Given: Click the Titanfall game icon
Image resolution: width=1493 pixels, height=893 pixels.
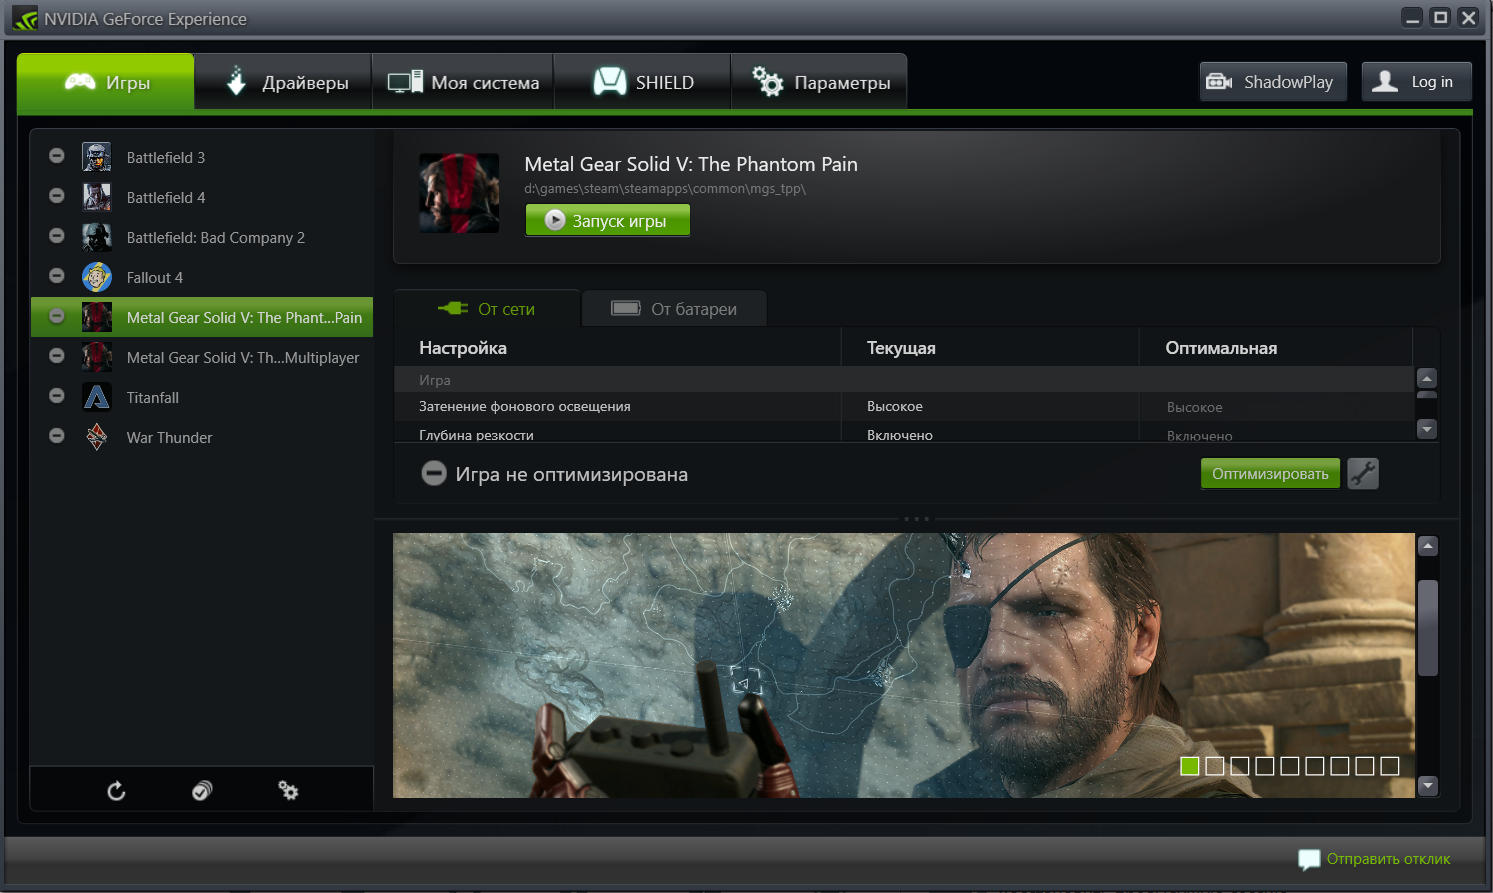Looking at the screenshot, I should [x=97, y=397].
